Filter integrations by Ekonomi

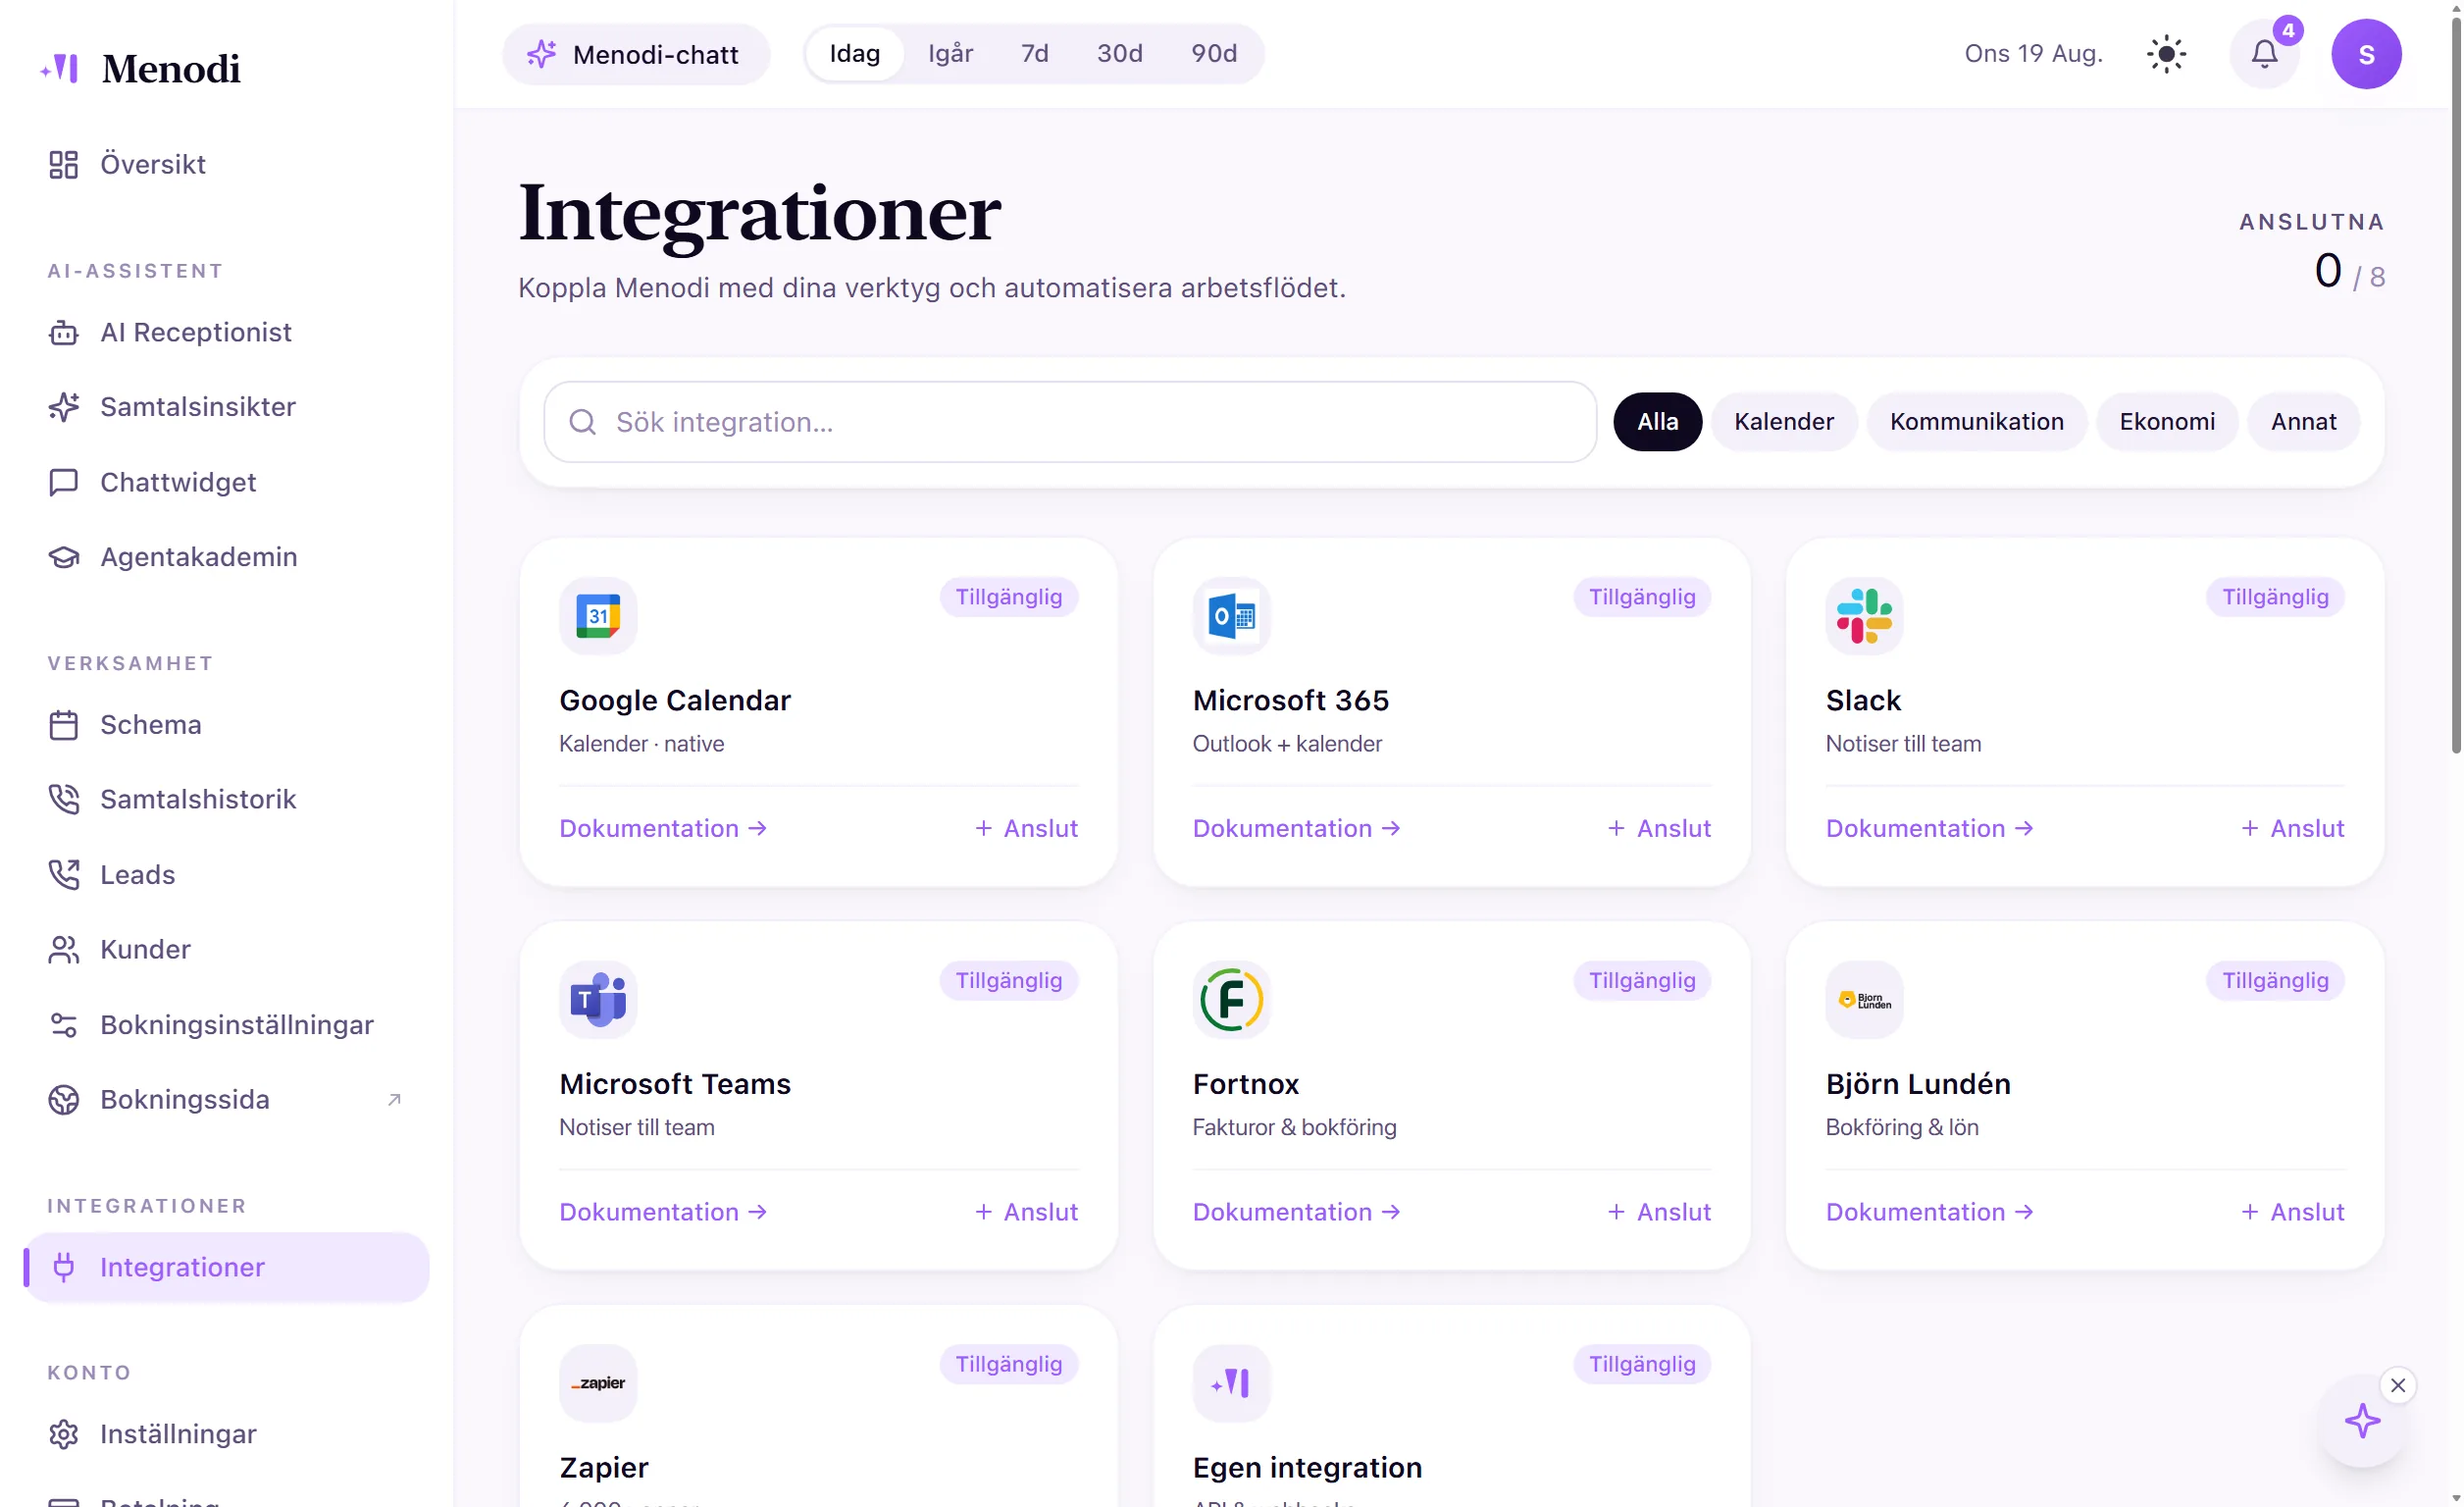point(2166,422)
